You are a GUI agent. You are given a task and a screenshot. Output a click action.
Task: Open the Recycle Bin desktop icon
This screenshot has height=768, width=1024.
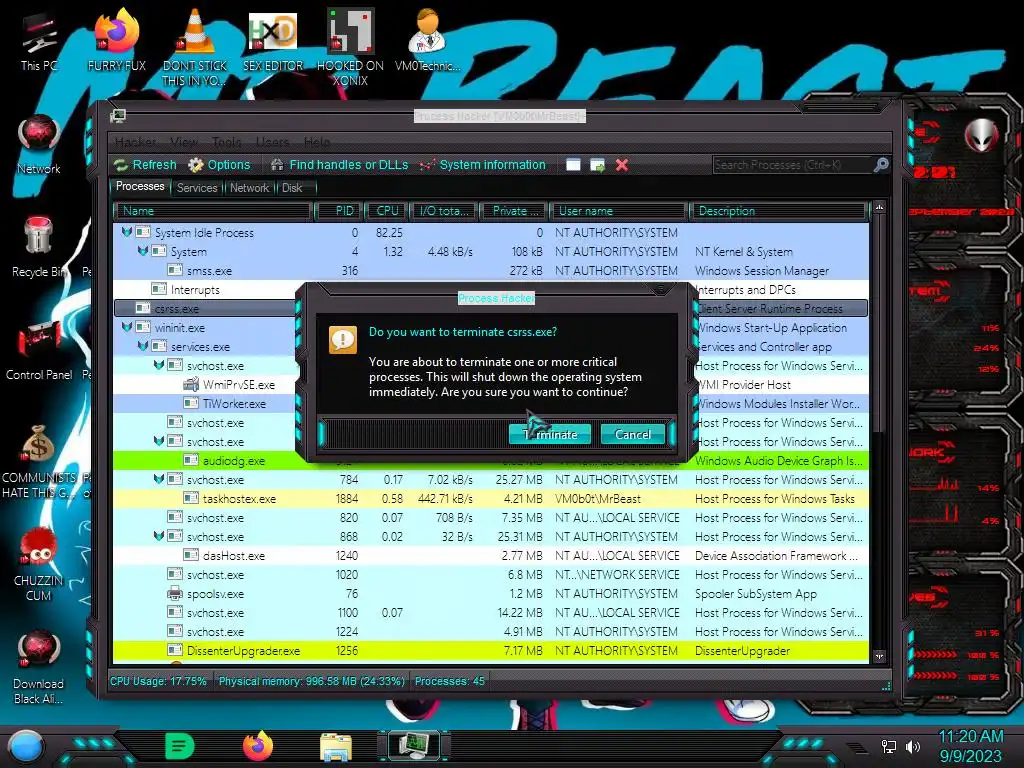[x=39, y=247]
